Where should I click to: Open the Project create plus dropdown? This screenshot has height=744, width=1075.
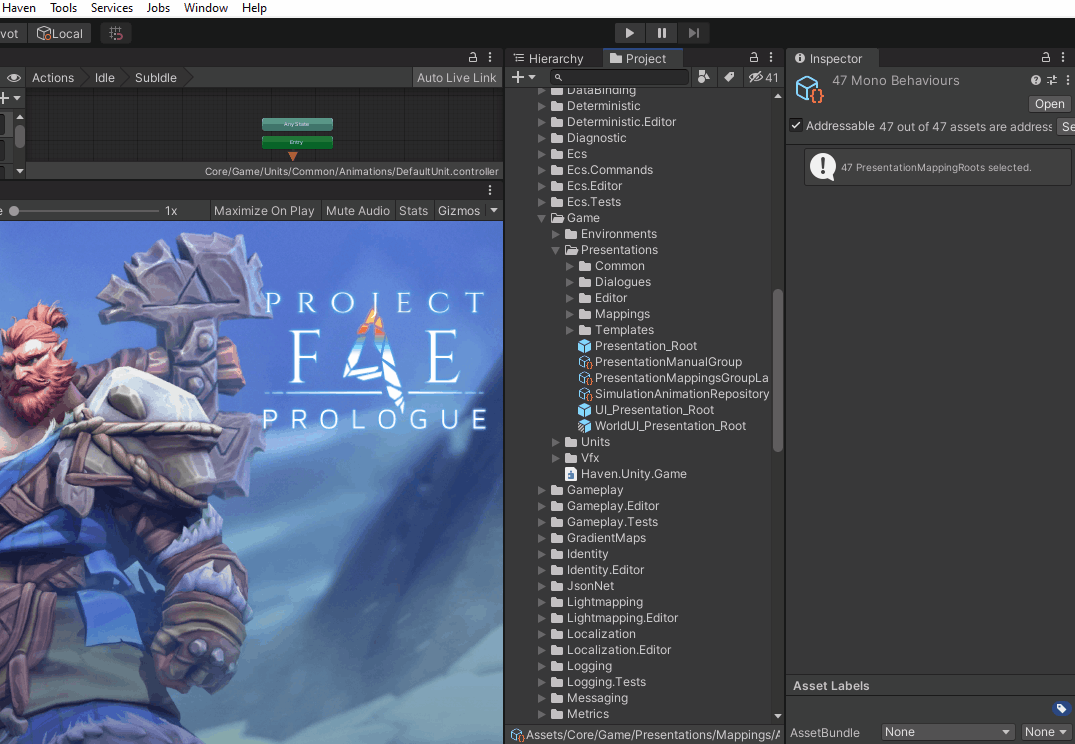pyautogui.click(x=524, y=77)
